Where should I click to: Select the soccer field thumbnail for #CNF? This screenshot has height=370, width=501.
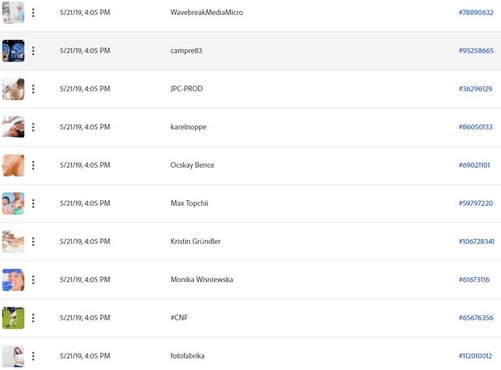pos(13,318)
